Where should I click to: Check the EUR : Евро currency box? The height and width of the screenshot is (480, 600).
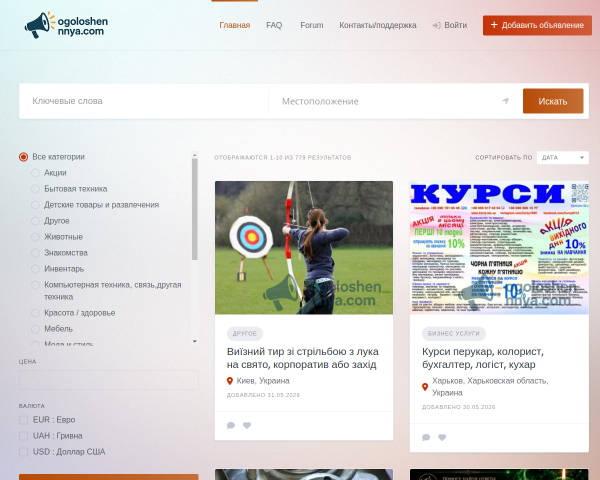point(23,420)
